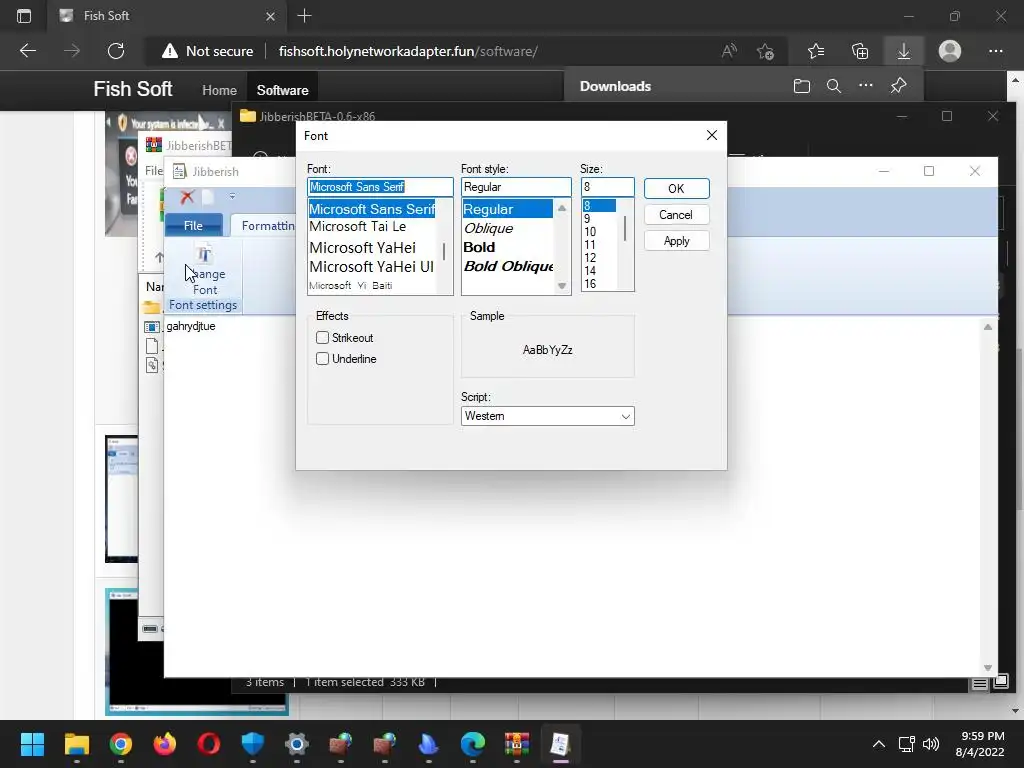Add this page to favorites star
This screenshot has height=768, width=1024.
[x=765, y=51]
